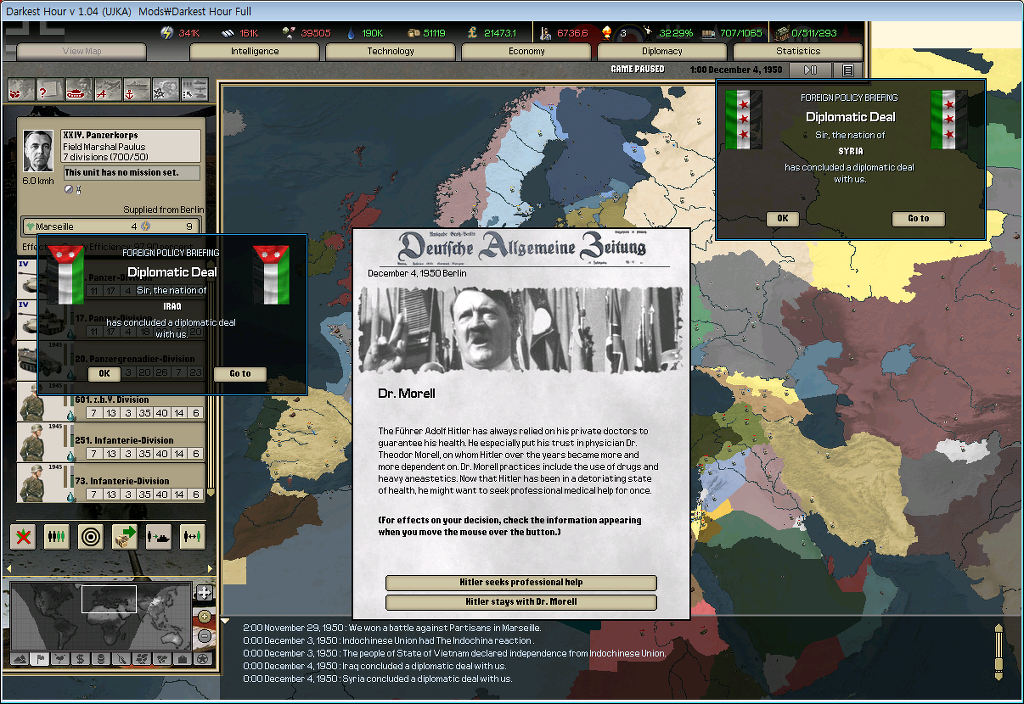The image size is (1024, 704).
Task: Click OK on the Syria Diplomatic Deal popup
Action: pos(783,218)
